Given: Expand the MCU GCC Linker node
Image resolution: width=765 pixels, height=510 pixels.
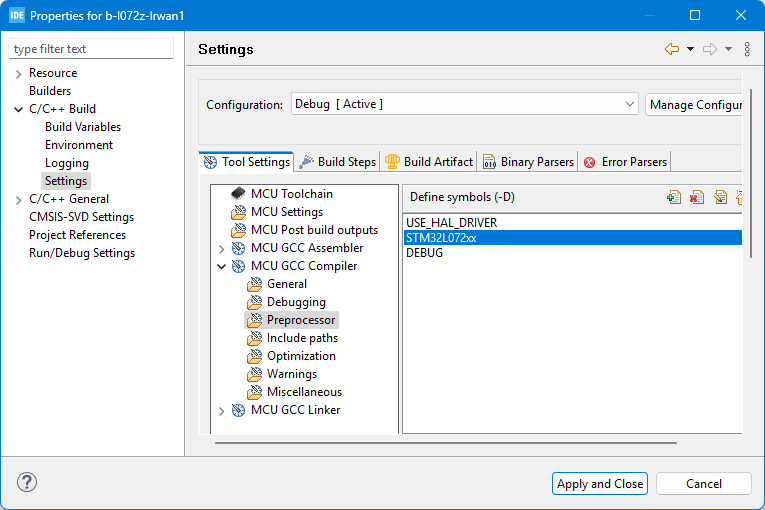Looking at the screenshot, I should click(x=222, y=410).
